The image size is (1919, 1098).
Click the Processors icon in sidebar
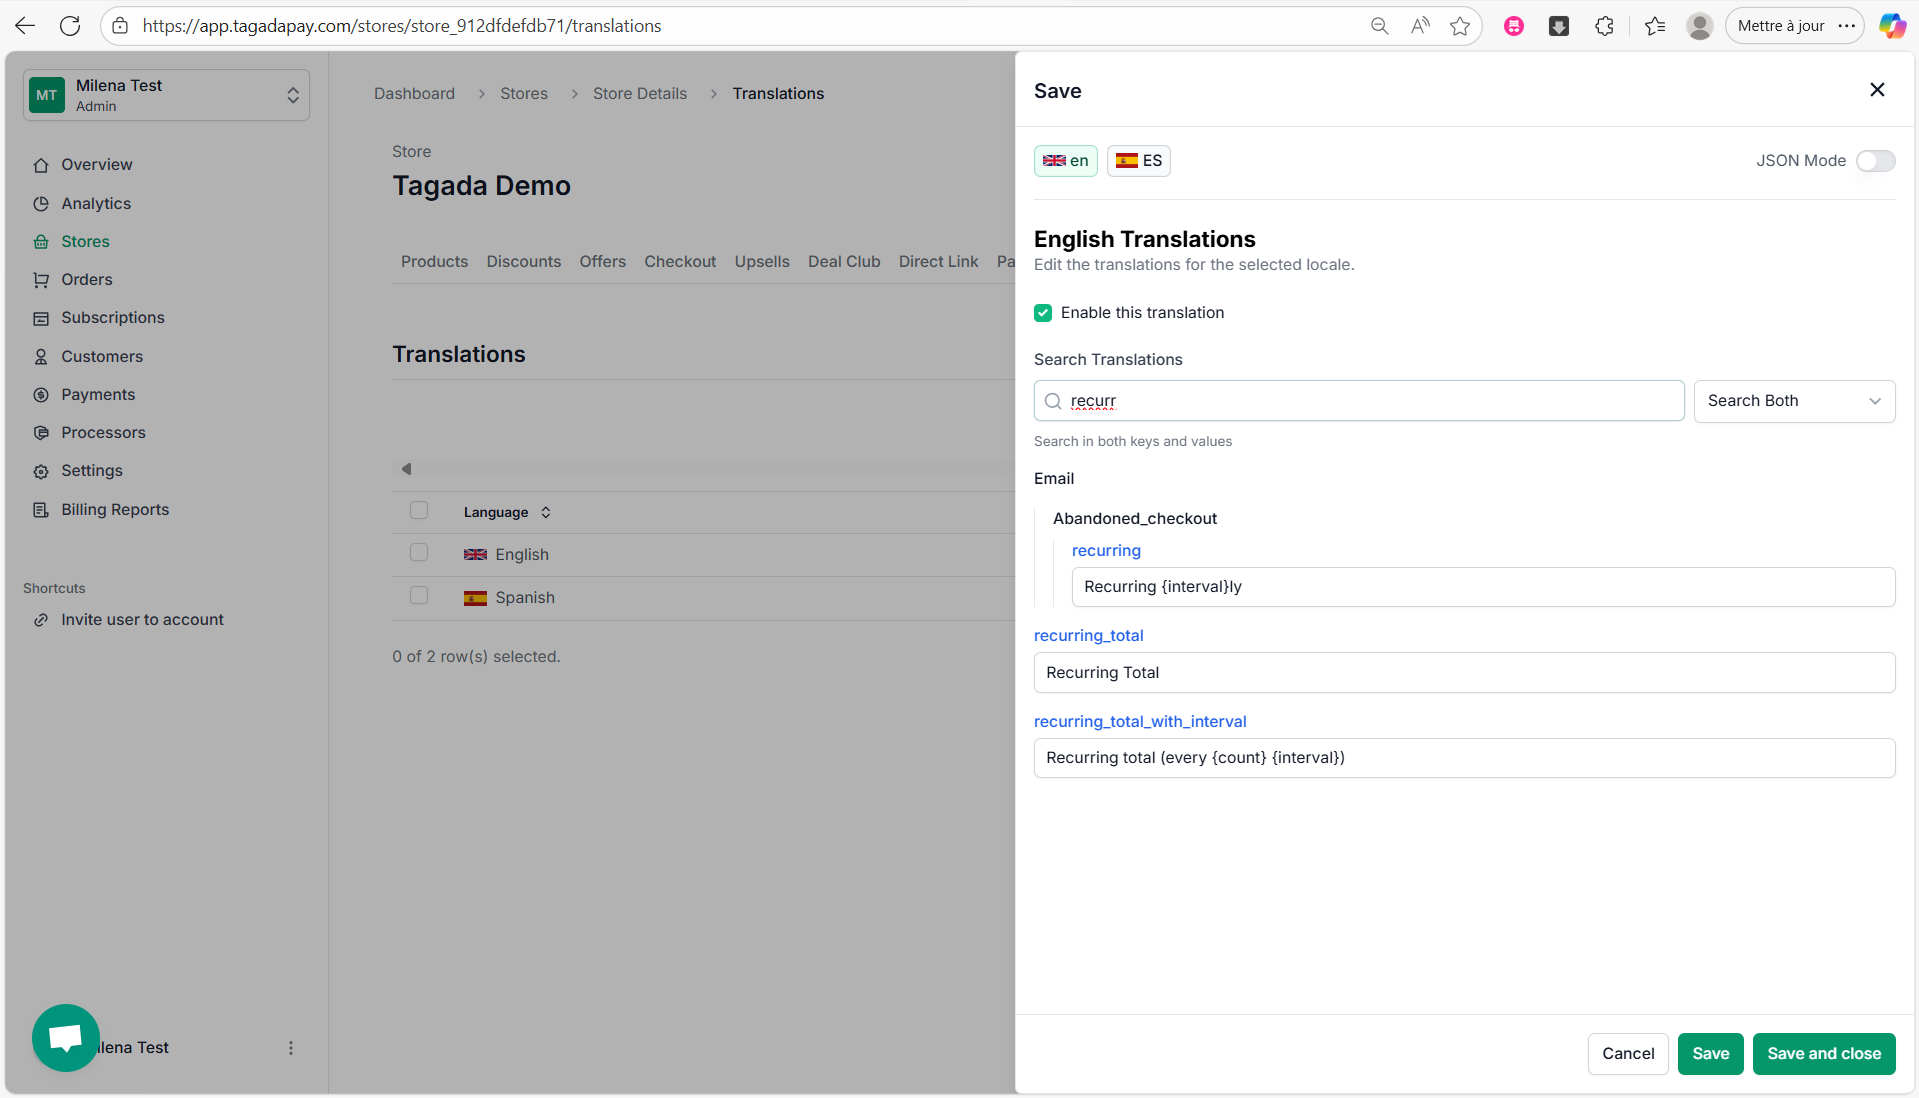[x=41, y=433]
